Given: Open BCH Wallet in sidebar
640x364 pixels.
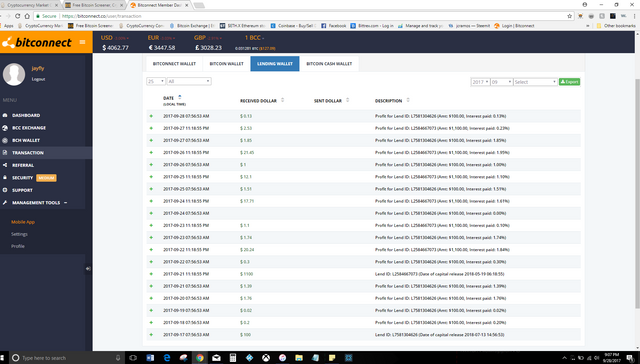Looking at the screenshot, I should (26, 140).
